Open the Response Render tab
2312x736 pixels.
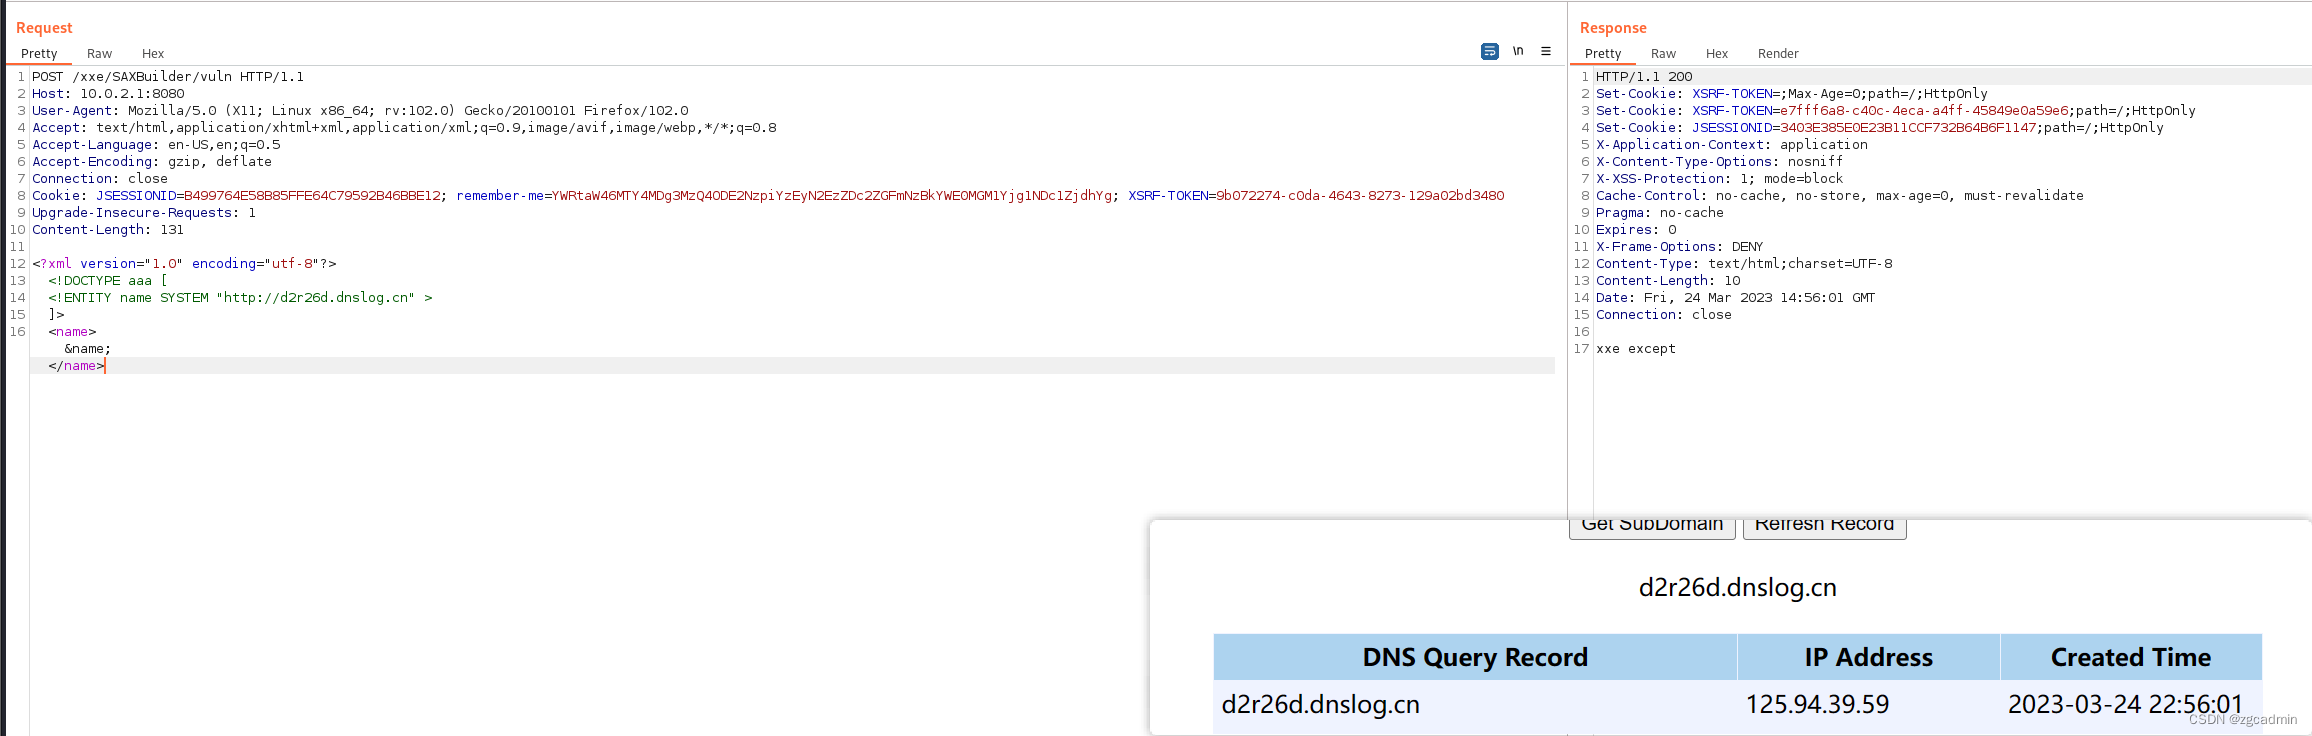pos(1778,54)
